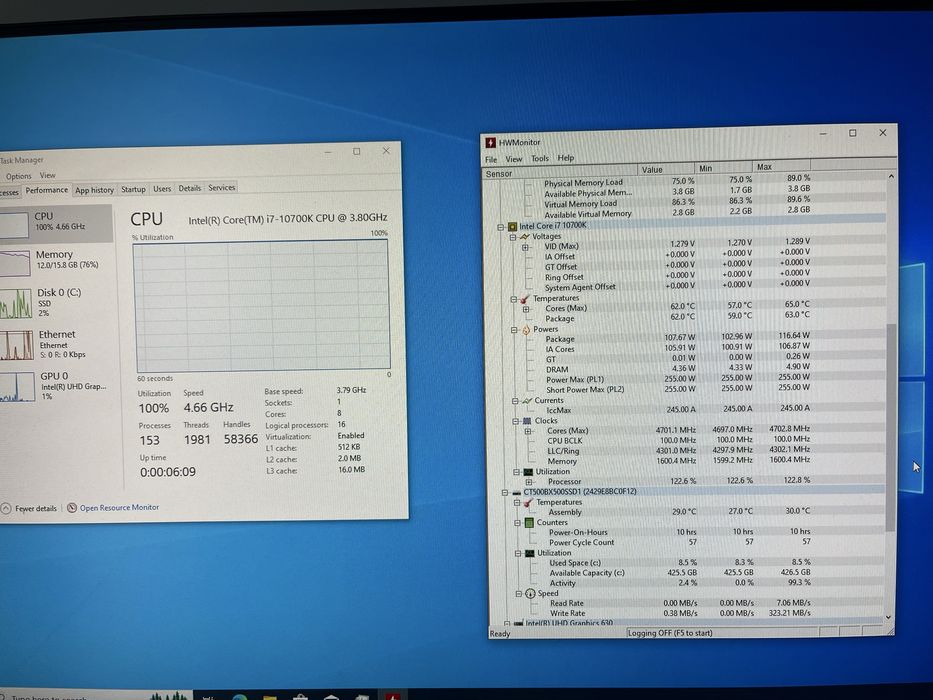Click the Min column header

pos(724,168)
